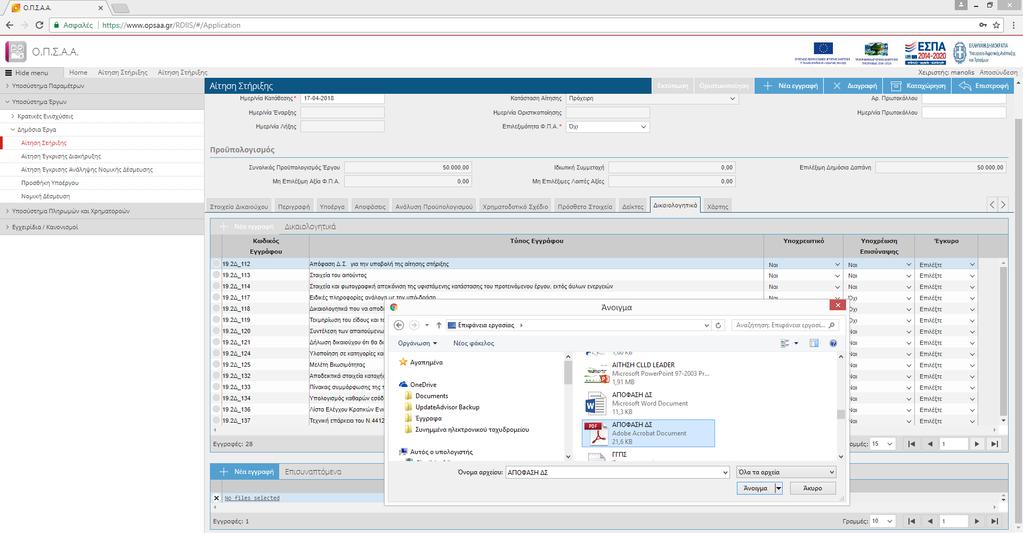
Task: Click the Άκυρο button in the file dialog
Action: pyautogui.click(x=812, y=488)
